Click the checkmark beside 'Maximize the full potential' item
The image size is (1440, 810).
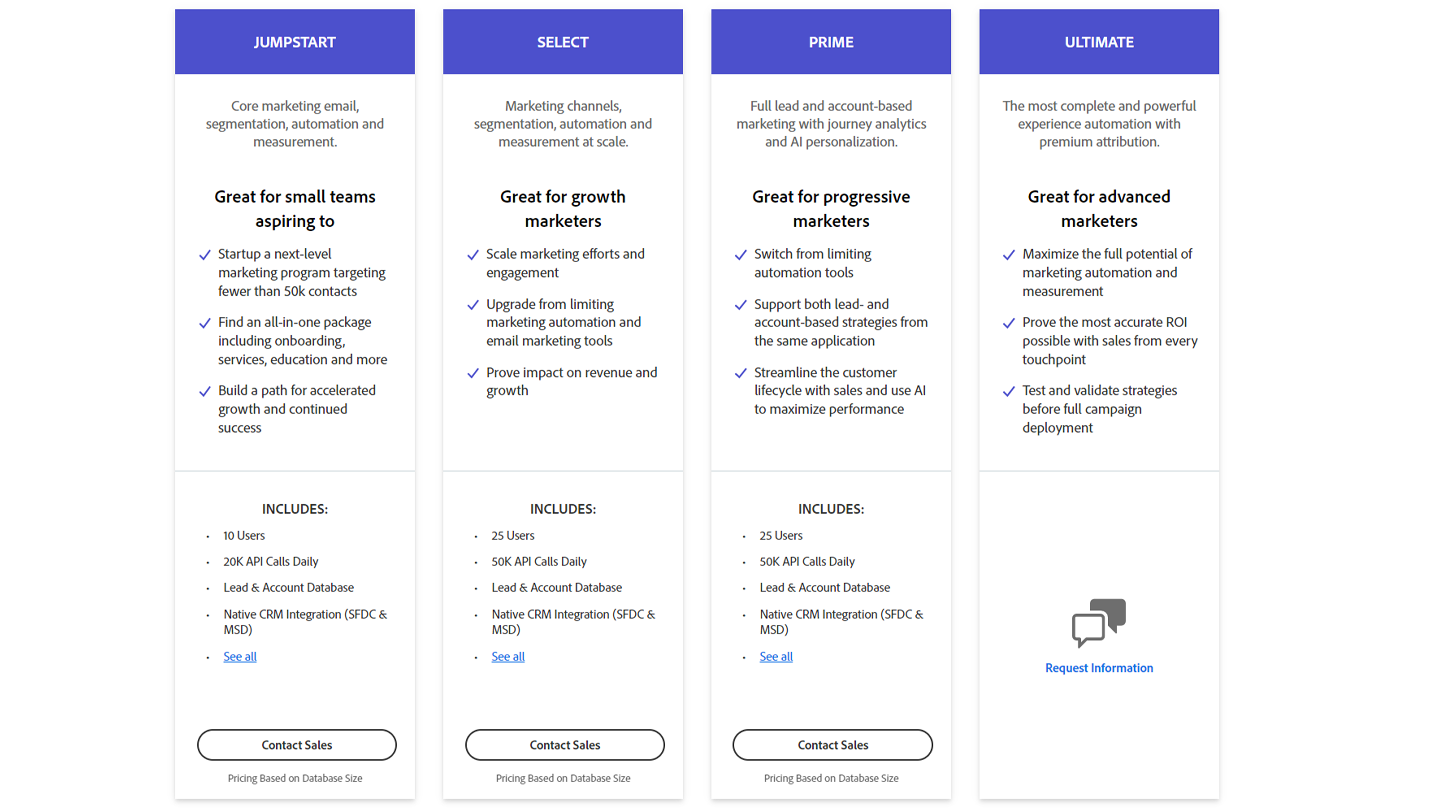pyautogui.click(x=1009, y=255)
